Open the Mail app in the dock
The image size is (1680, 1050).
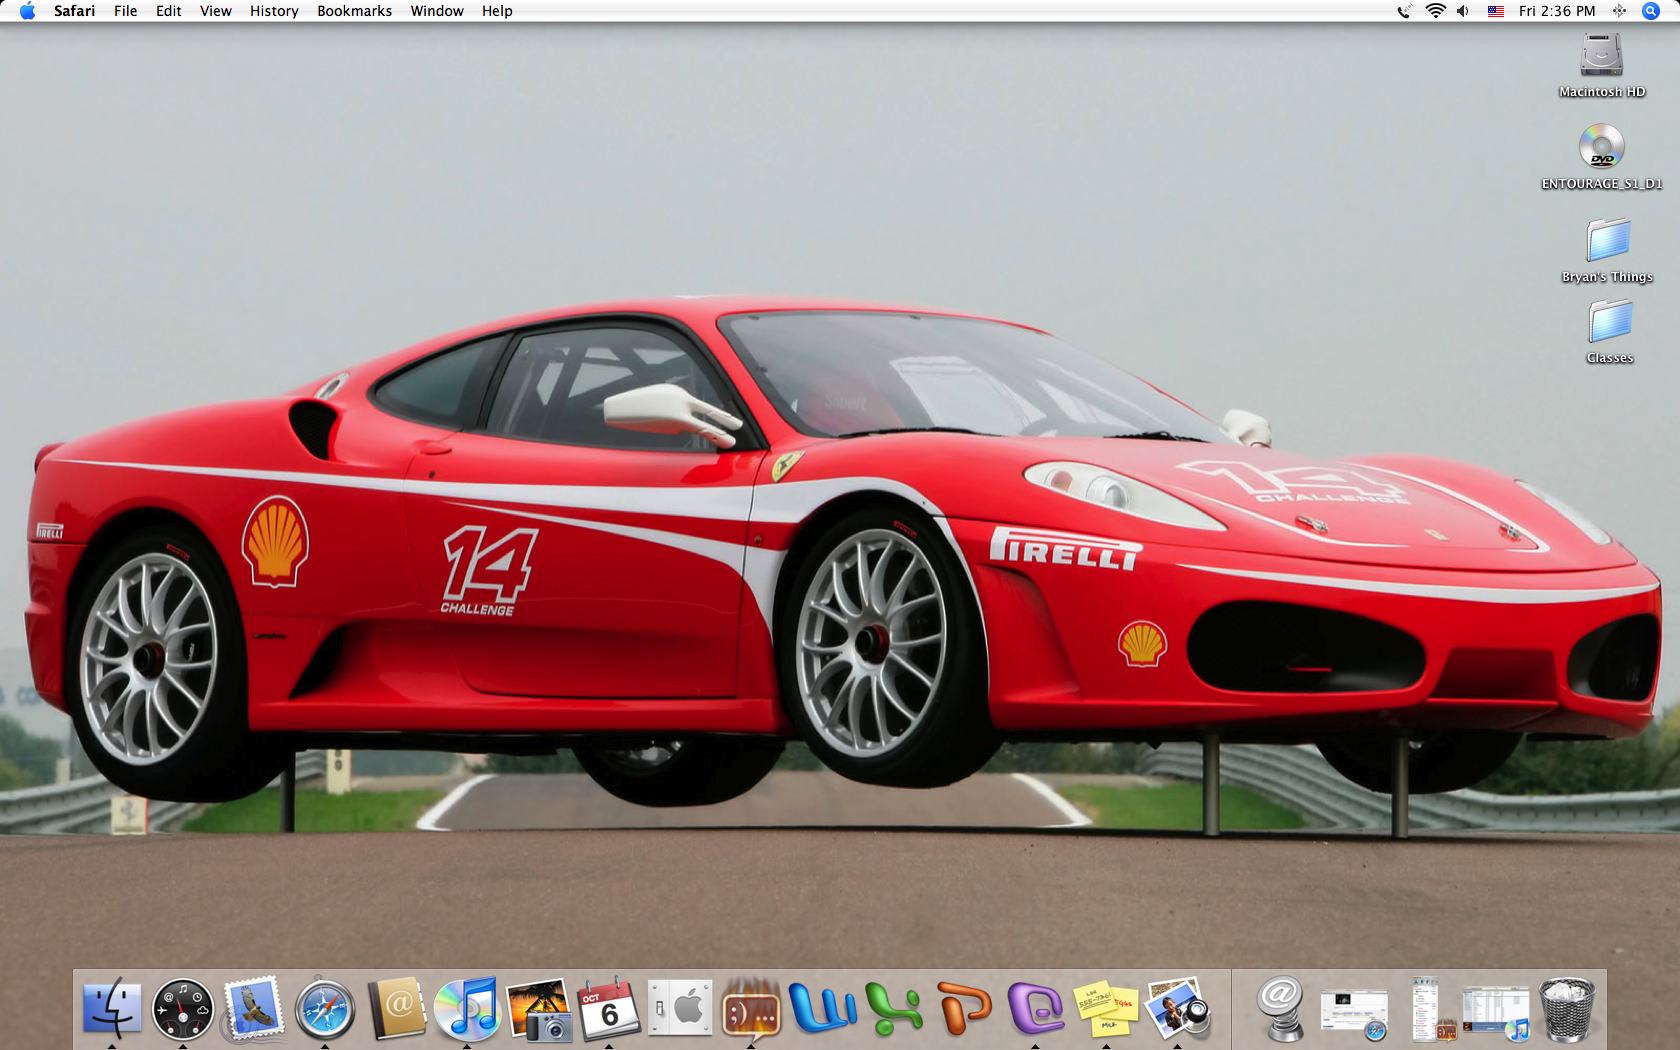click(x=254, y=1008)
